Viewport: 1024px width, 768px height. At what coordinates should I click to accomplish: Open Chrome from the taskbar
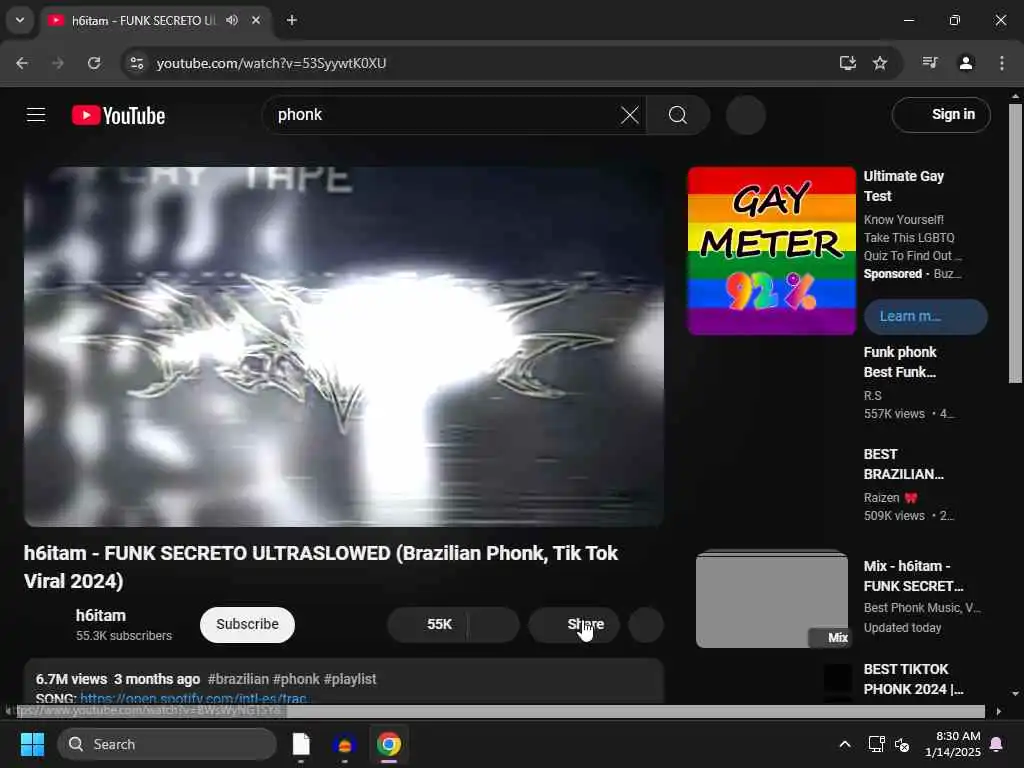pos(389,744)
